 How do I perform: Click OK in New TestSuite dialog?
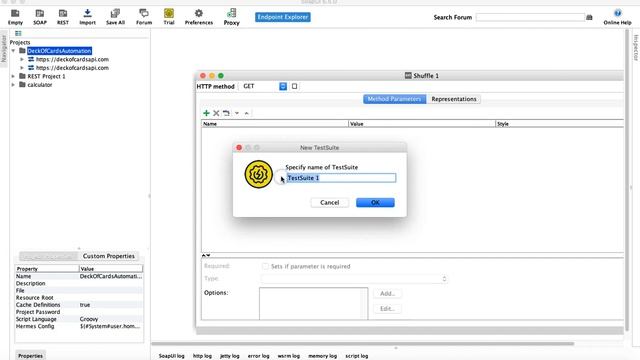click(375, 202)
